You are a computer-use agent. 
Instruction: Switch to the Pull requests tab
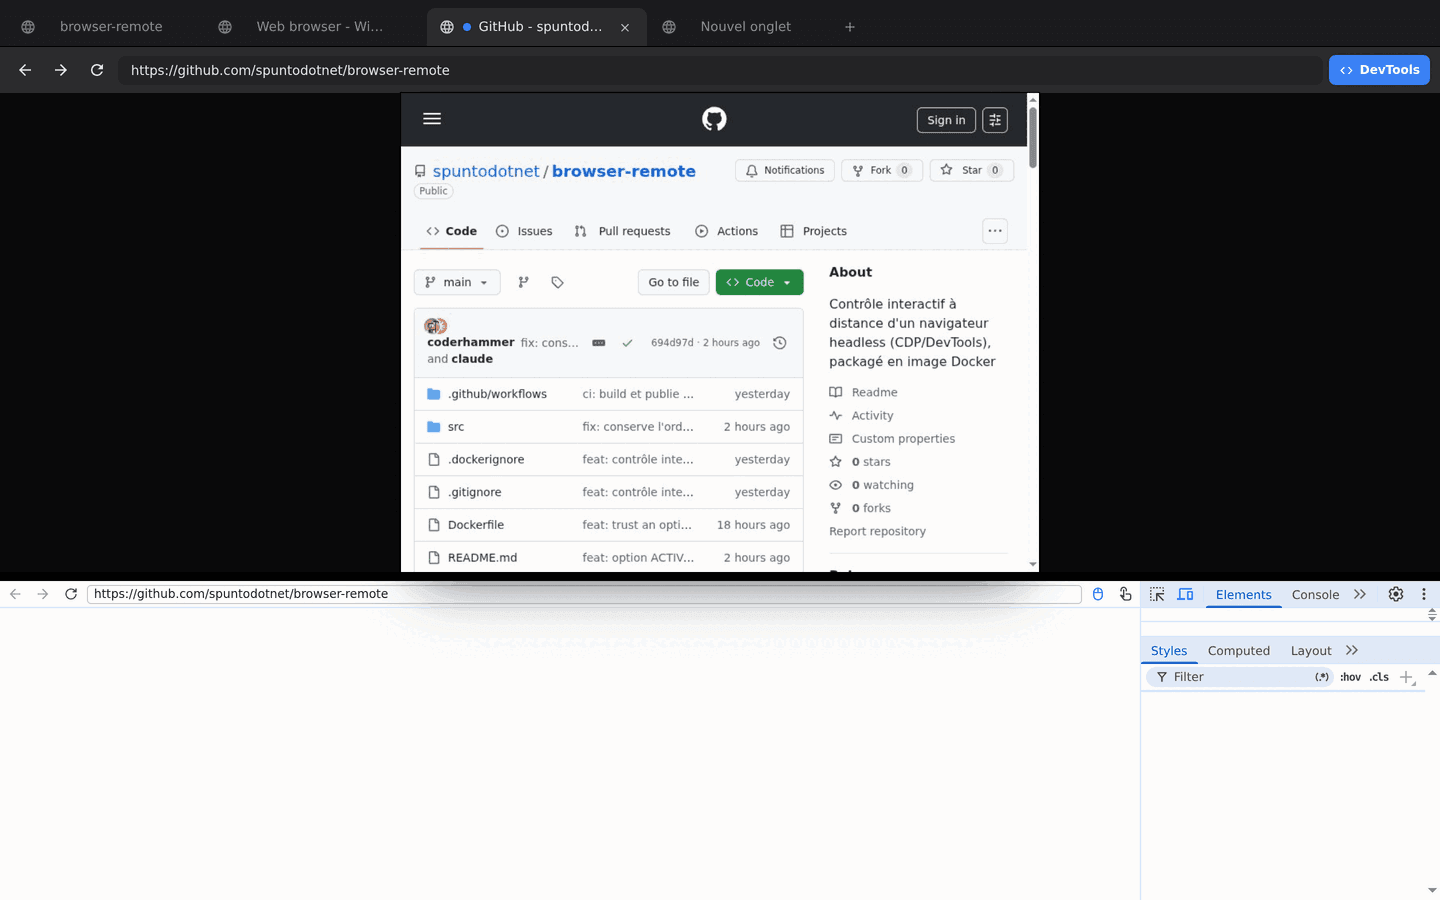click(622, 231)
